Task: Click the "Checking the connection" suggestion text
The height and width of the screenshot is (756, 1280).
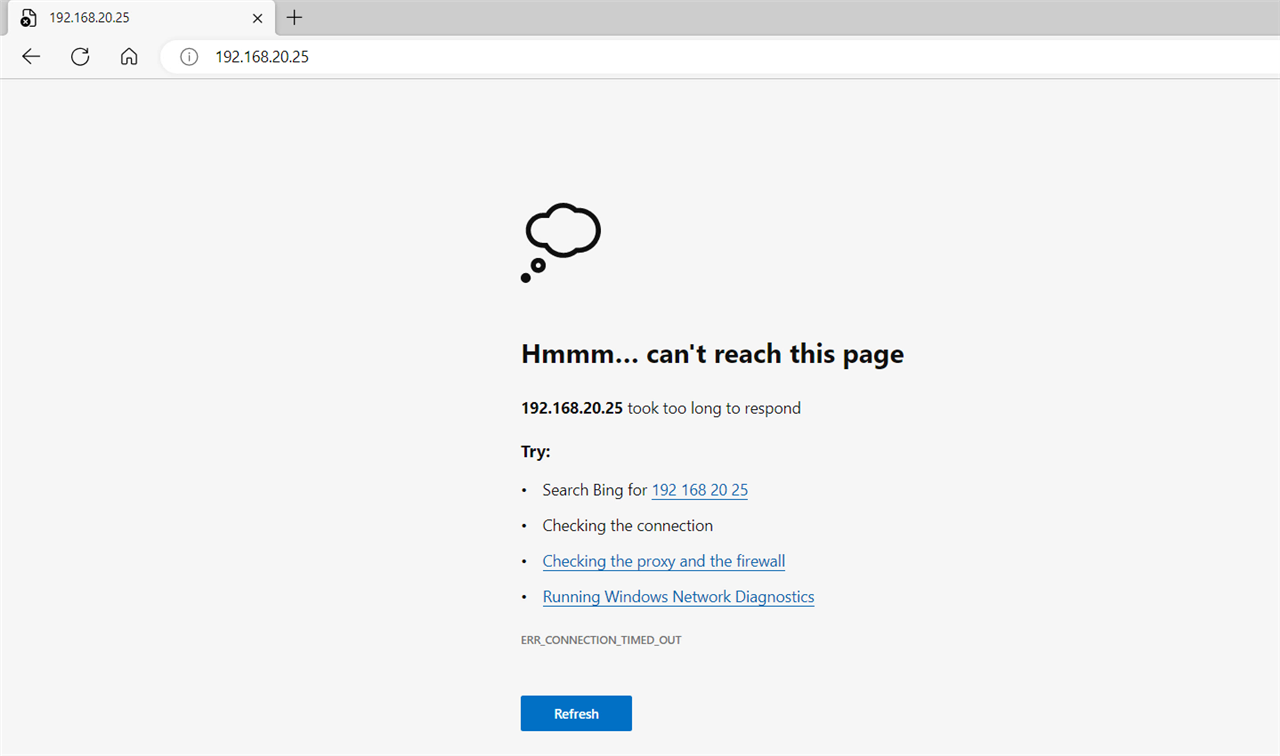Action: [627, 526]
